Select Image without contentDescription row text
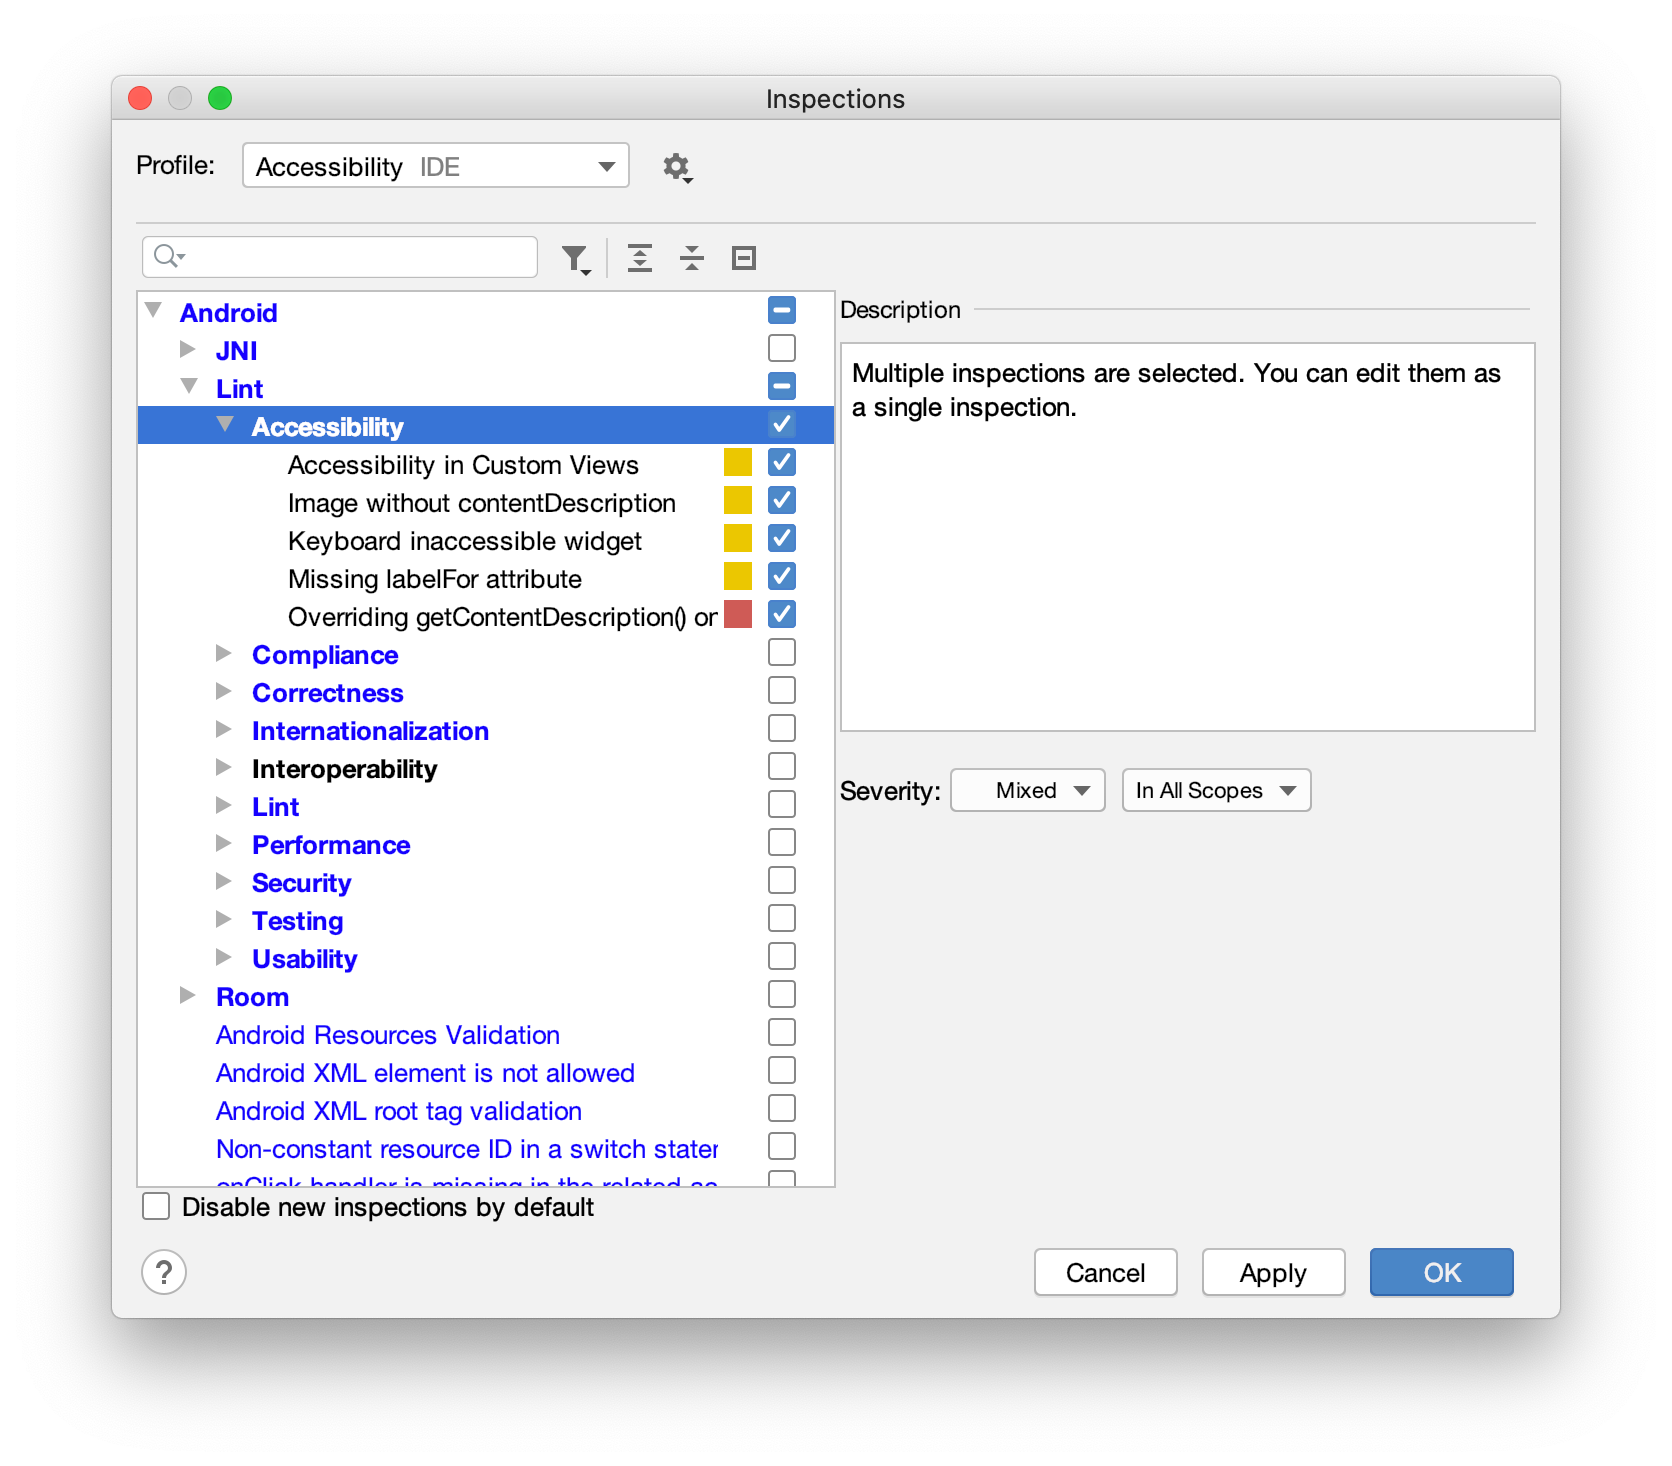Viewport: 1672px width, 1466px height. point(482,503)
